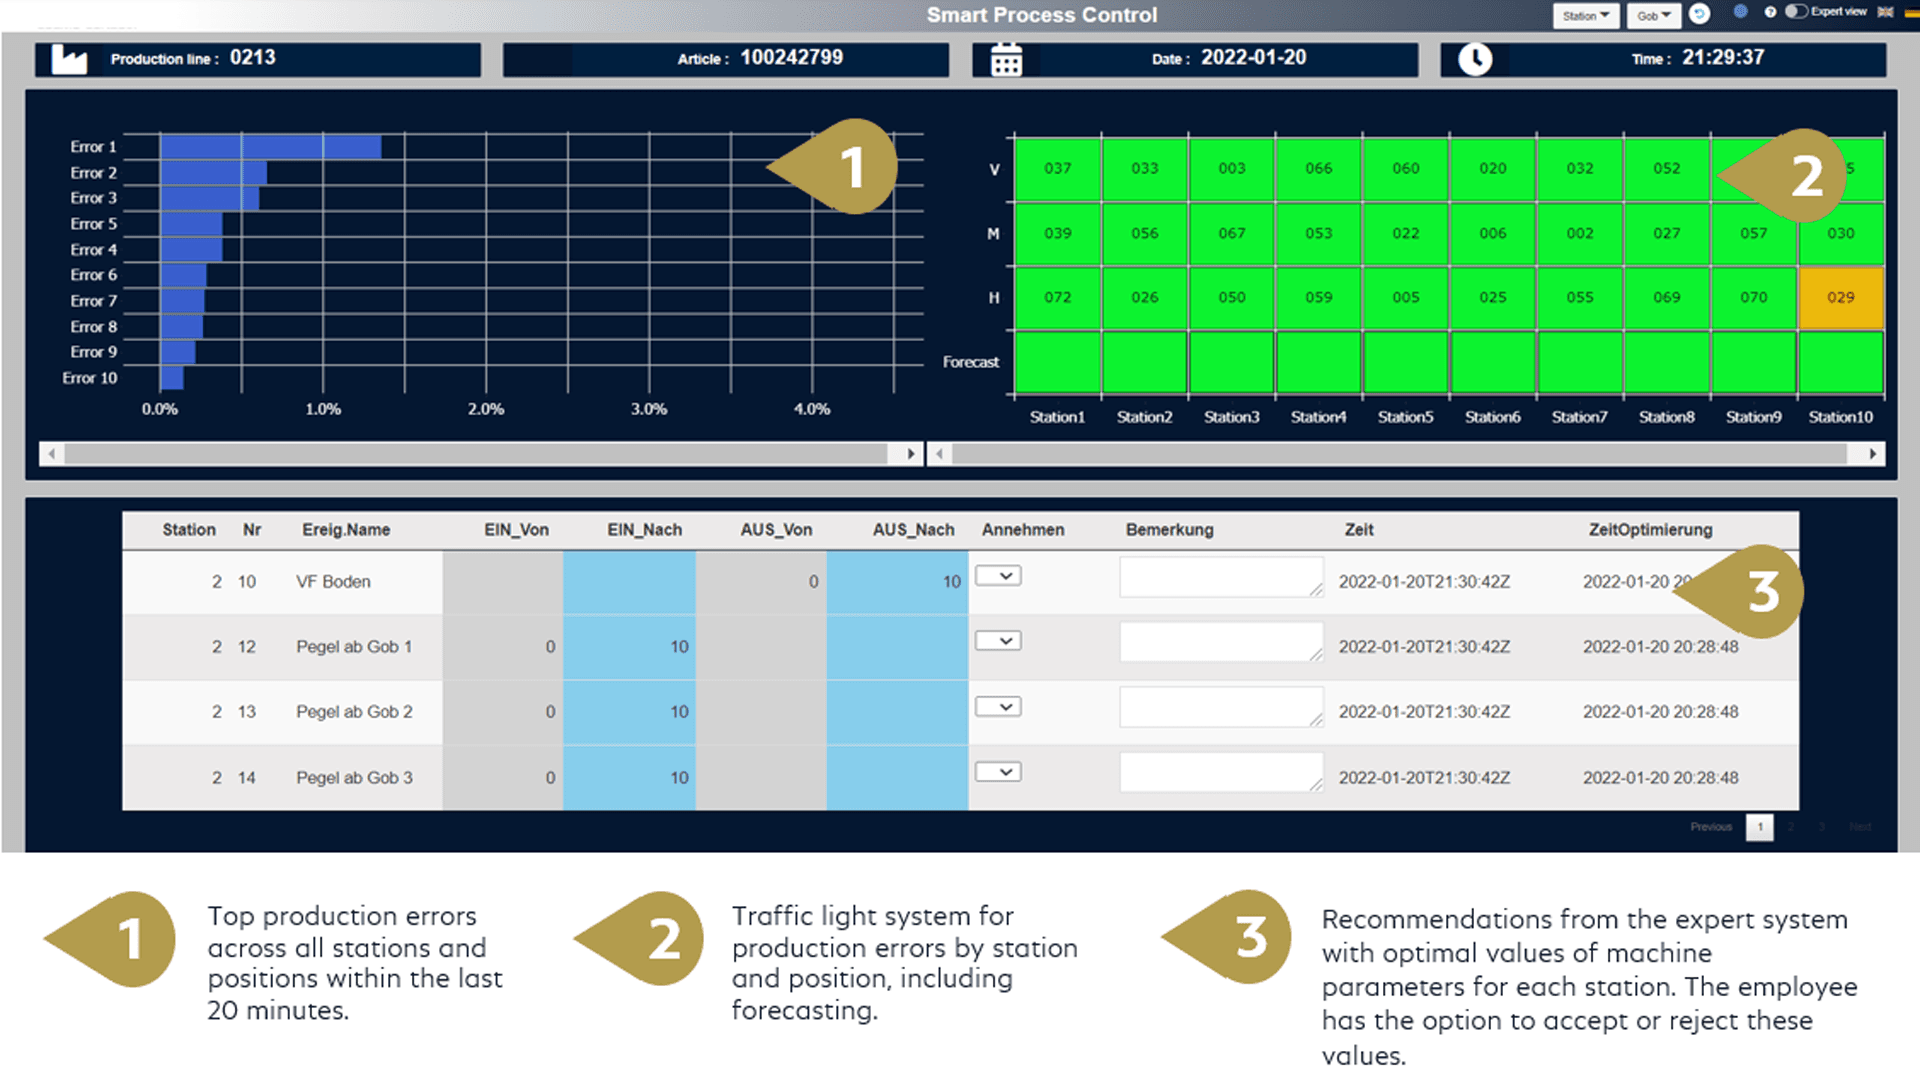The image size is (1920, 1080).
Task: Open Annehmen dropdown for VF Boden row
Action: [x=998, y=576]
